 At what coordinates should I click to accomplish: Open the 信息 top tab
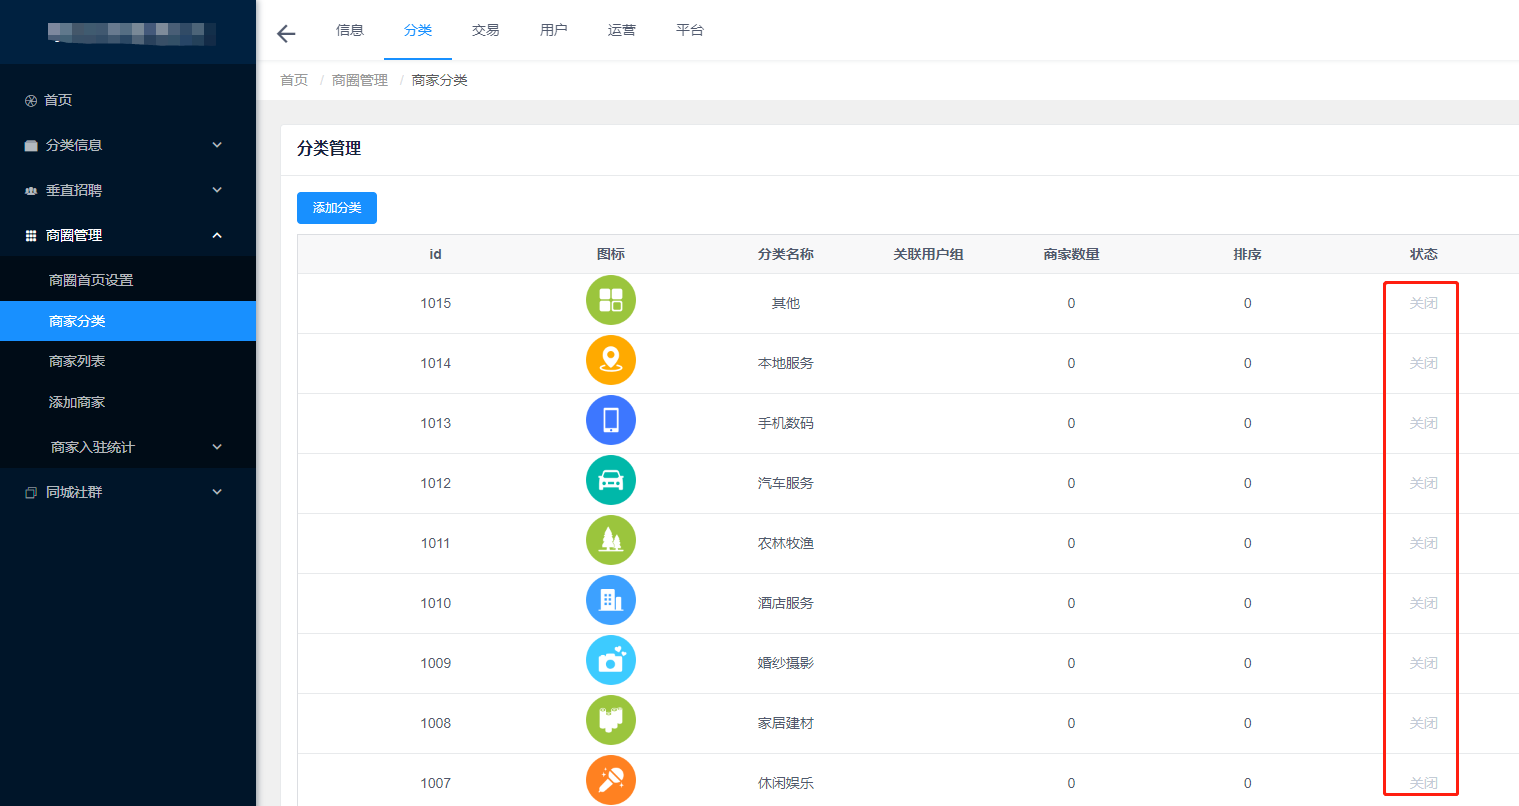tap(350, 30)
